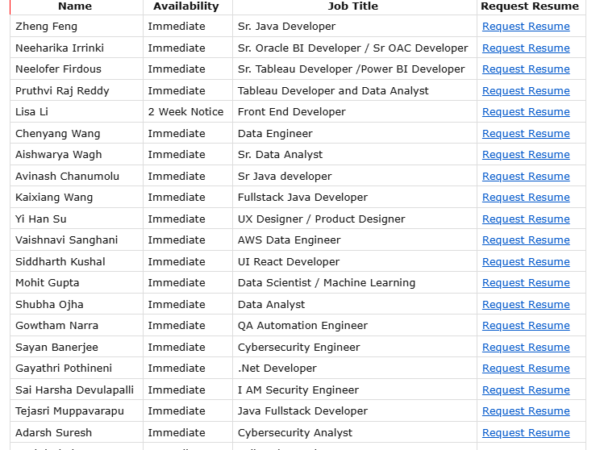This screenshot has width=600, height=450.
Task: Click the Cybersecurity Engineer job title
Action: click(299, 347)
